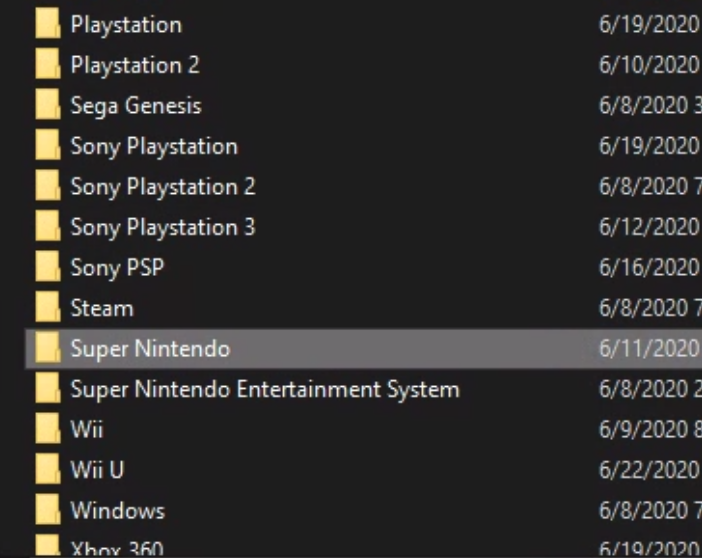Click the Sega Genesis folder icon
Viewport: 702px width, 558px height.
click(48, 105)
